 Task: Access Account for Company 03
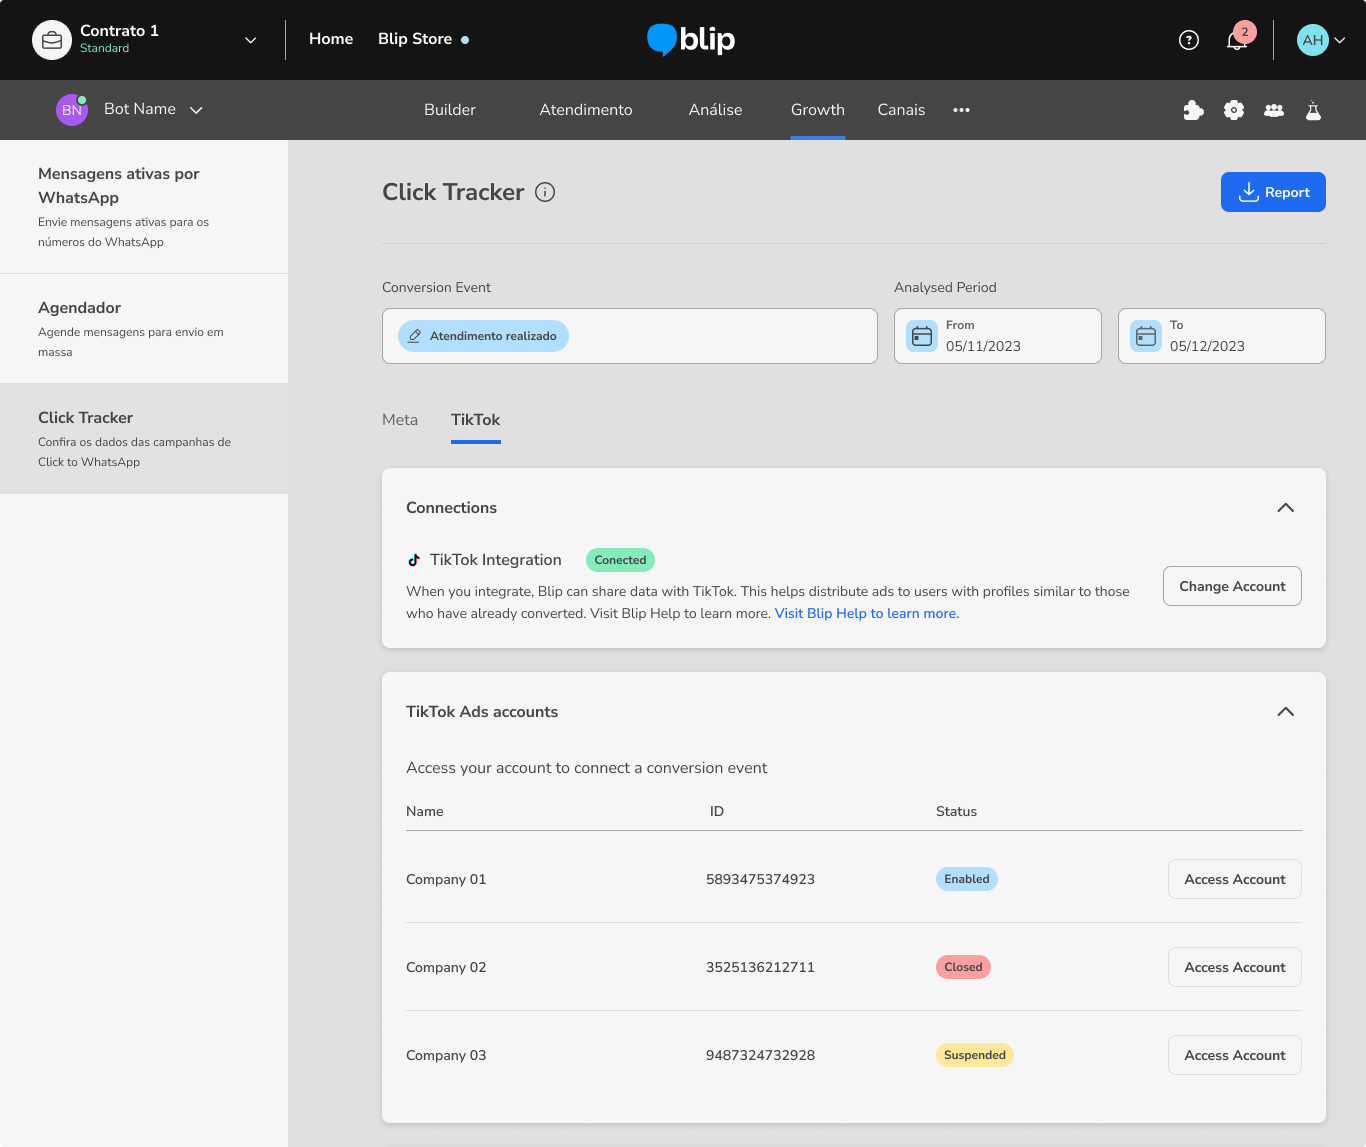tap(1235, 1055)
